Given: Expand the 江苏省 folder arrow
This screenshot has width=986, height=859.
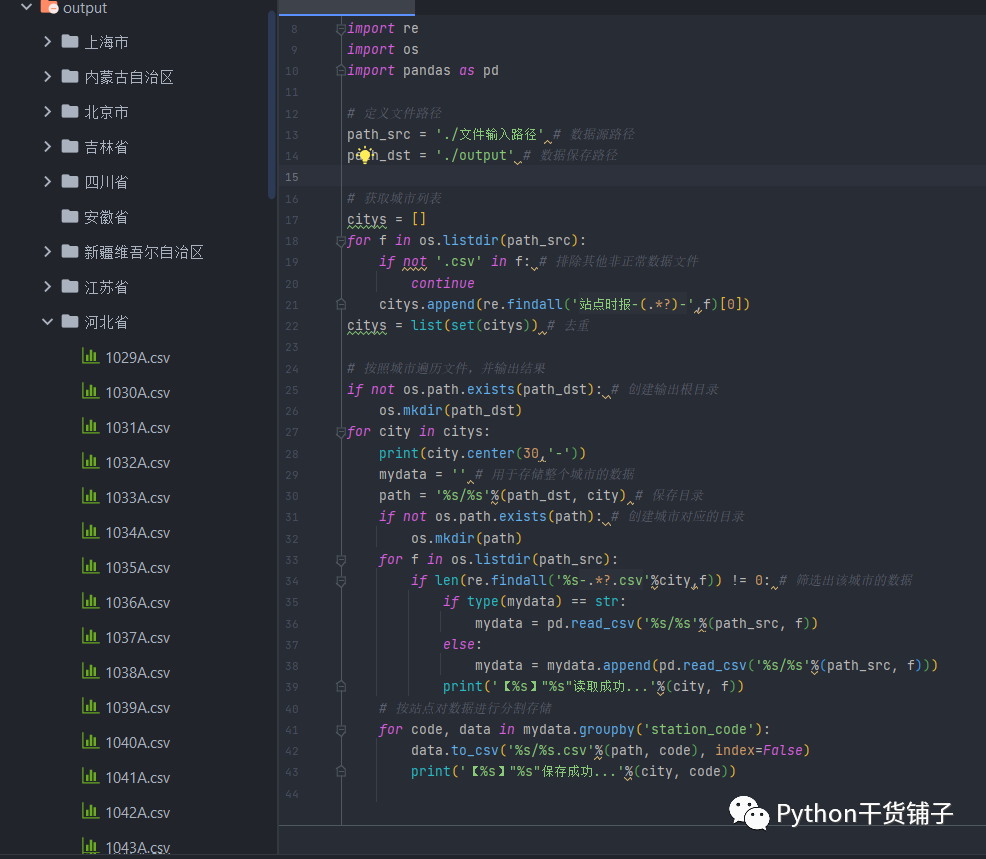Looking at the screenshot, I should tap(47, 287).
